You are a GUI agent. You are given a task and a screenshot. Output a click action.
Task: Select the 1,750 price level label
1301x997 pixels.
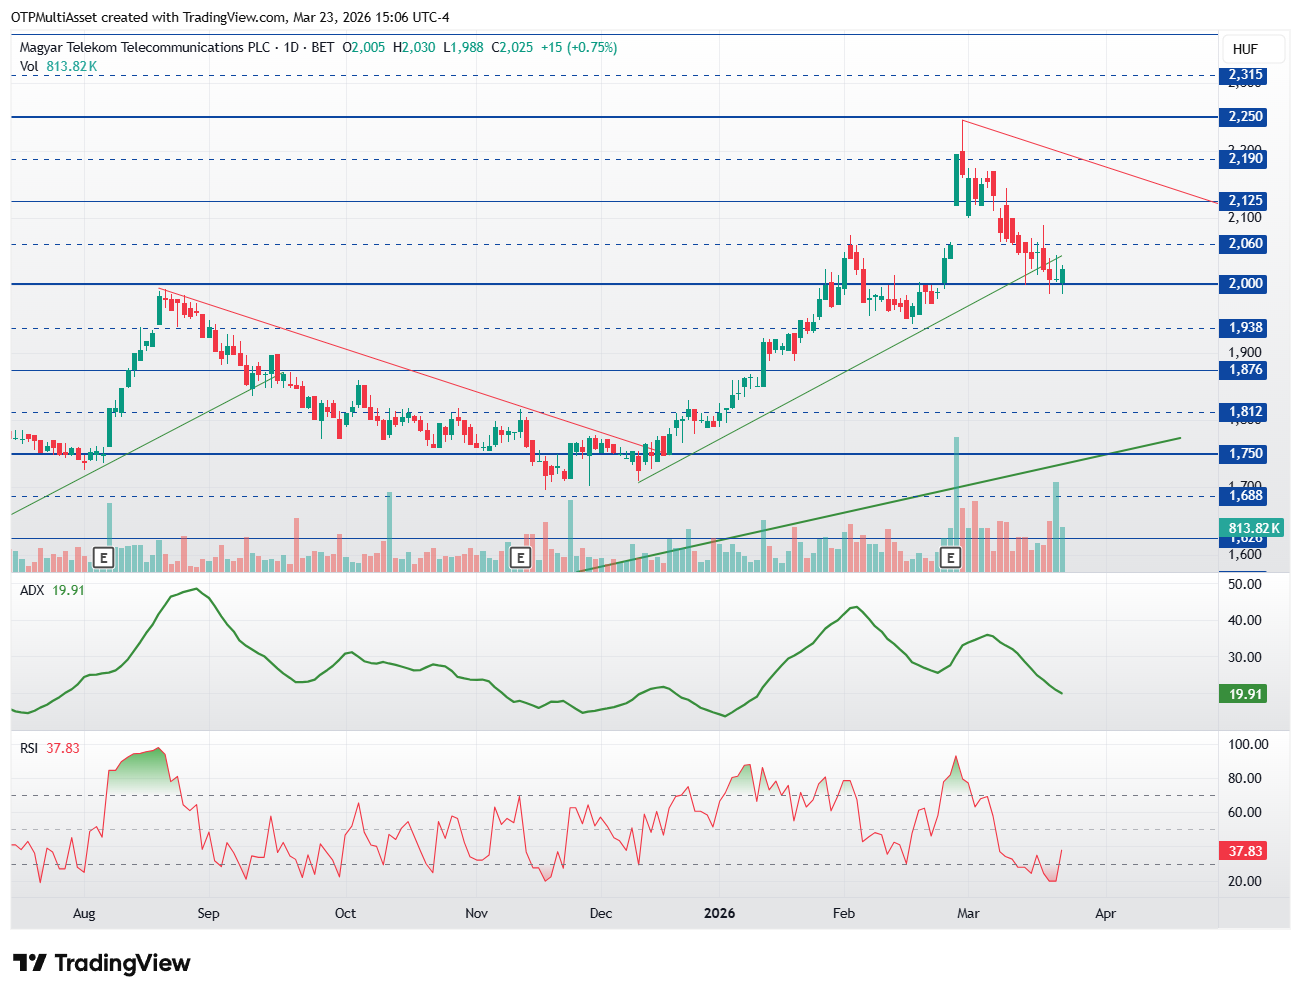pyautogui.click(x=1245, y=454)
